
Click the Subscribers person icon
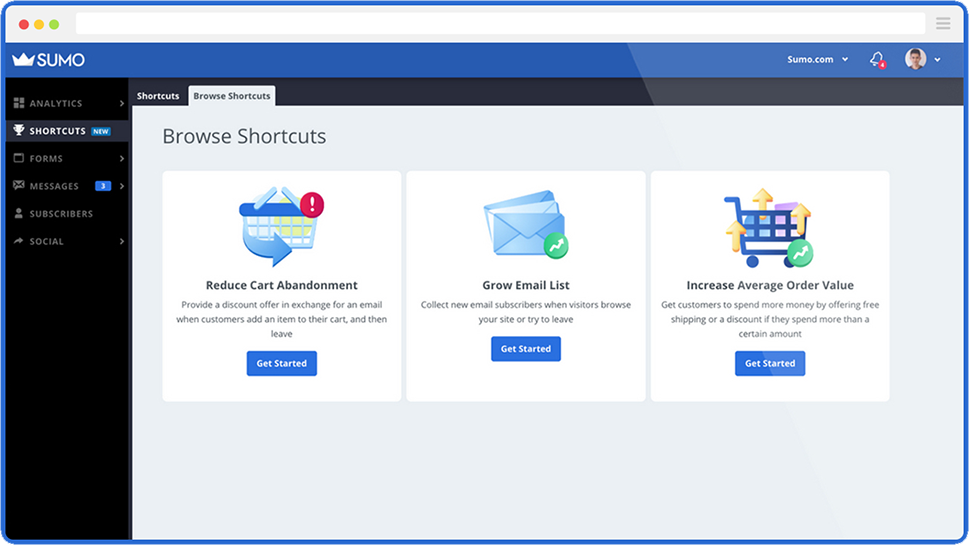(19, 213)
